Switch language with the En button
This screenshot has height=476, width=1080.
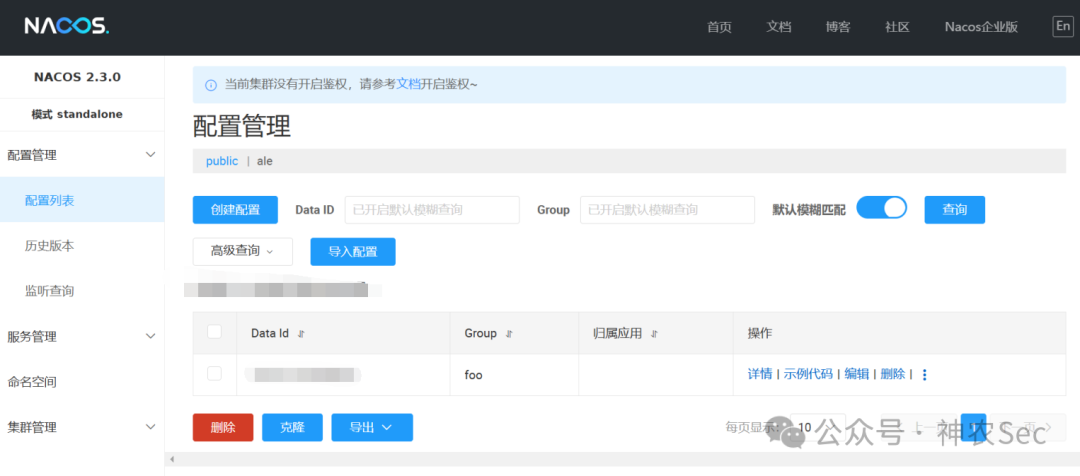pos(1062,26)
